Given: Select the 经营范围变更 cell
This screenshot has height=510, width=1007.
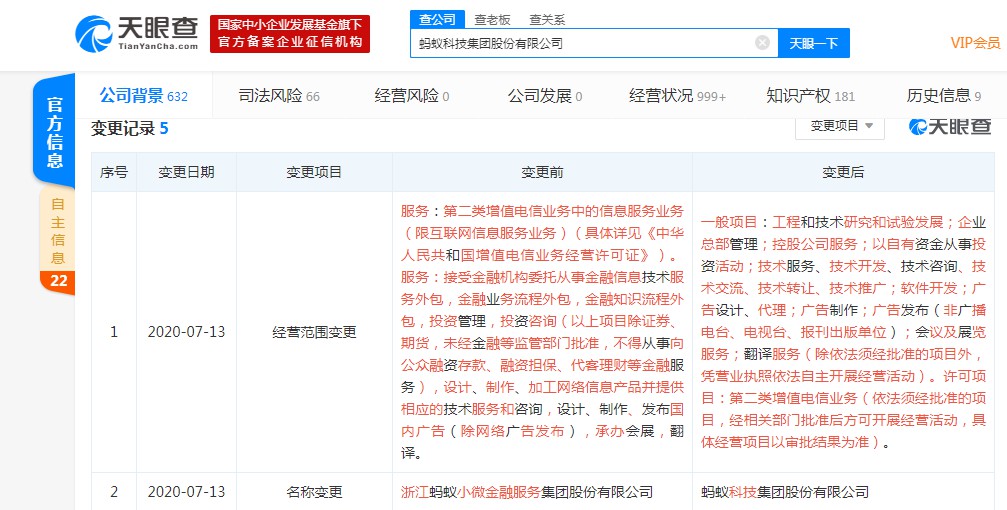Looking at the screenshot, I should (x=314, y=332).
